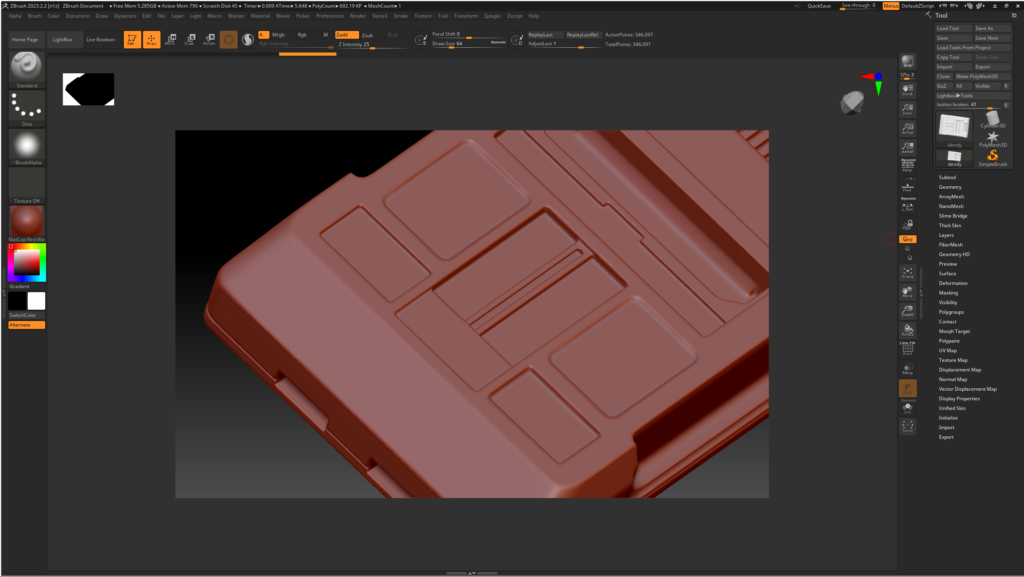Expand the Geometry subpalette
1024x577 pixels.
948,187
